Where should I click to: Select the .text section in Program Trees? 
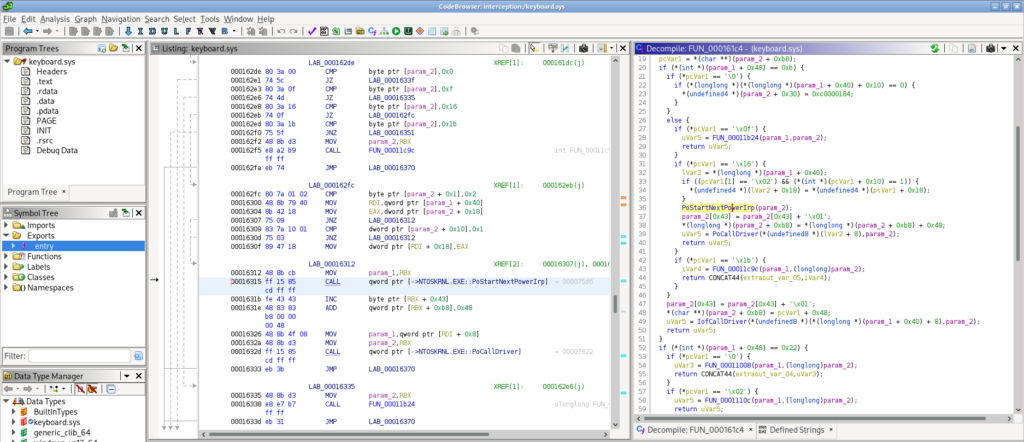tap(44, 82)
